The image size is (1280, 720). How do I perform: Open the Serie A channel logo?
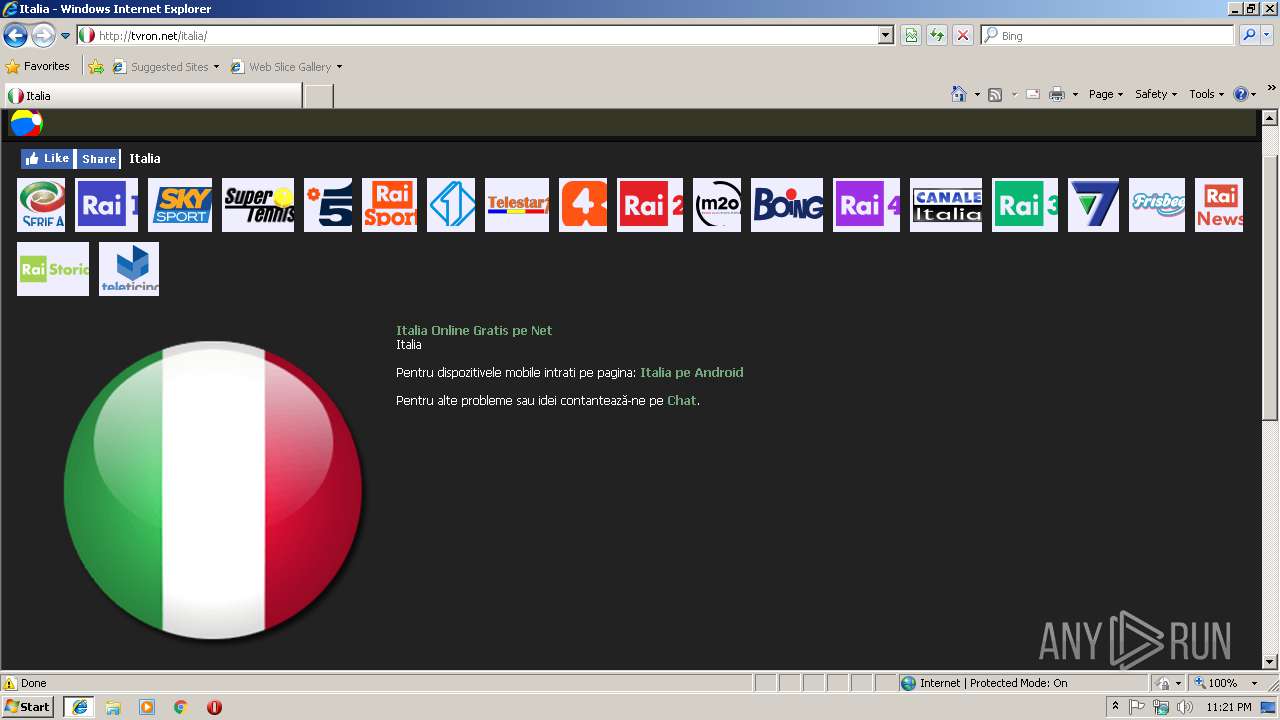pos(41,205)
